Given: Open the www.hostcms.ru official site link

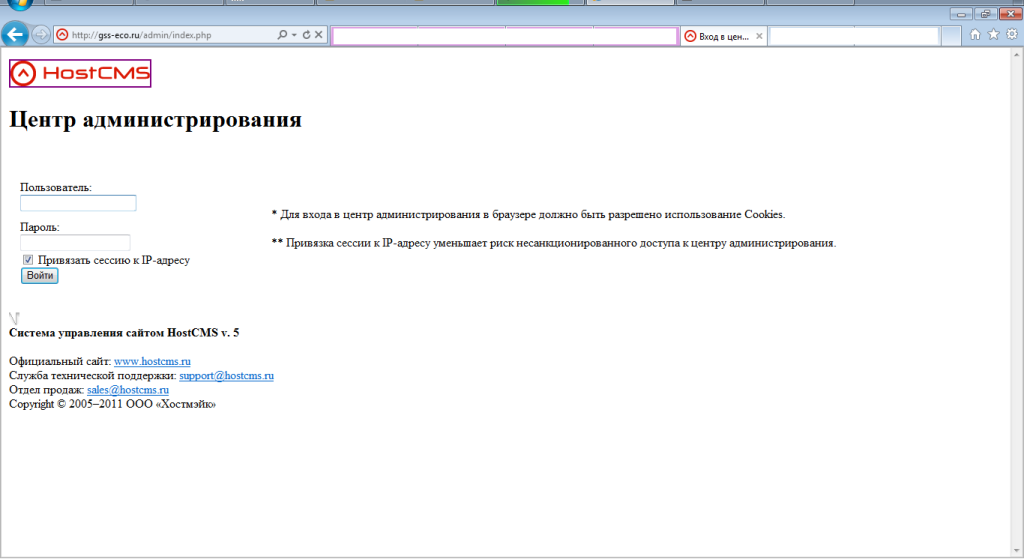Looking at the screenshot, I should pos(152,360).
